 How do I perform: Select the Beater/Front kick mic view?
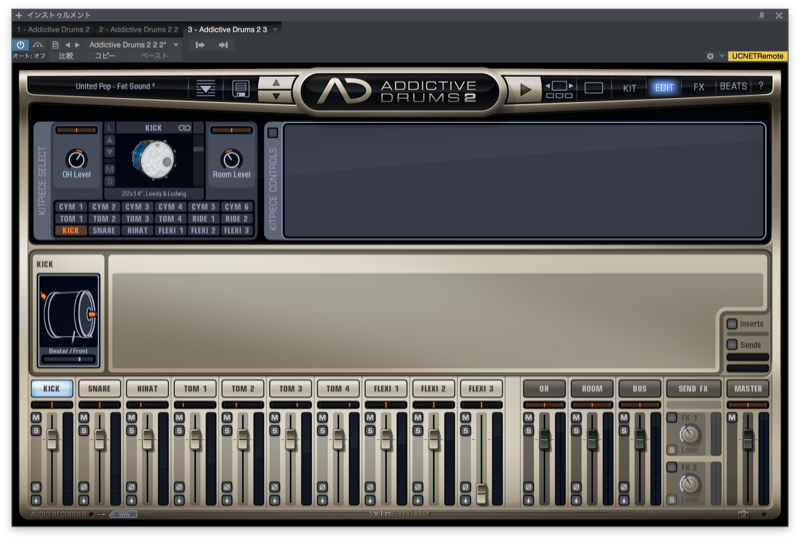tap(68, 320)
